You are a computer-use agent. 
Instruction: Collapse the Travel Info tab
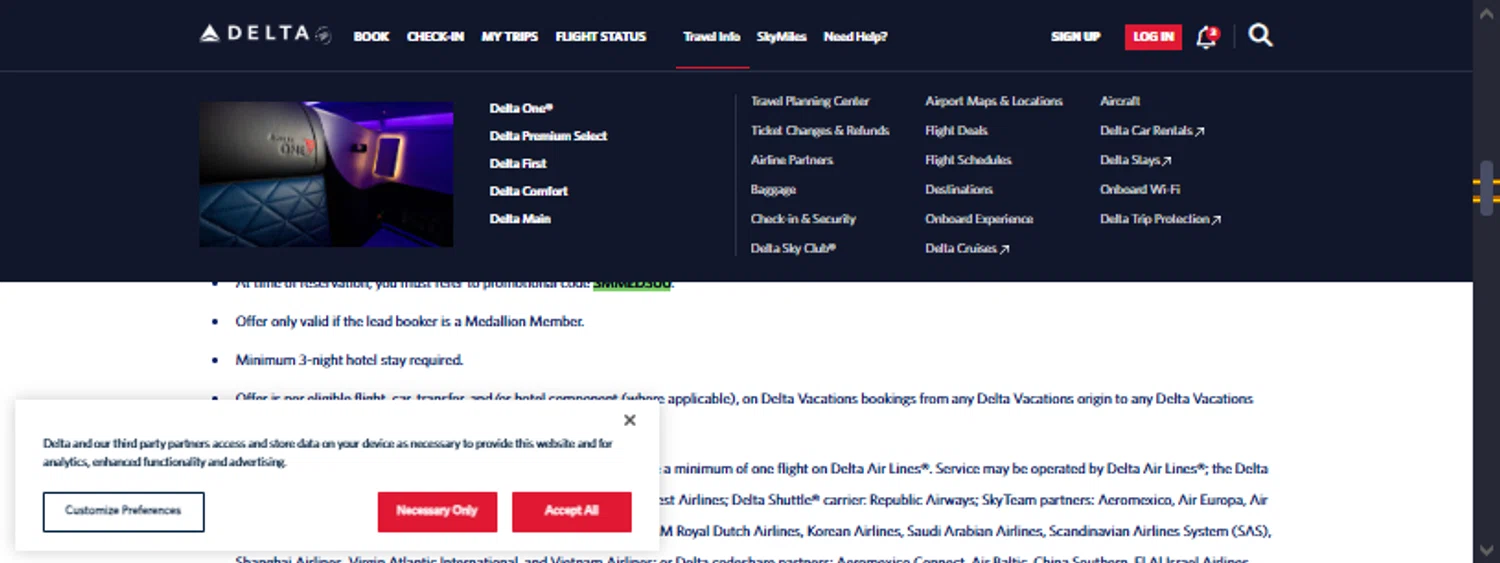(712, 36)
